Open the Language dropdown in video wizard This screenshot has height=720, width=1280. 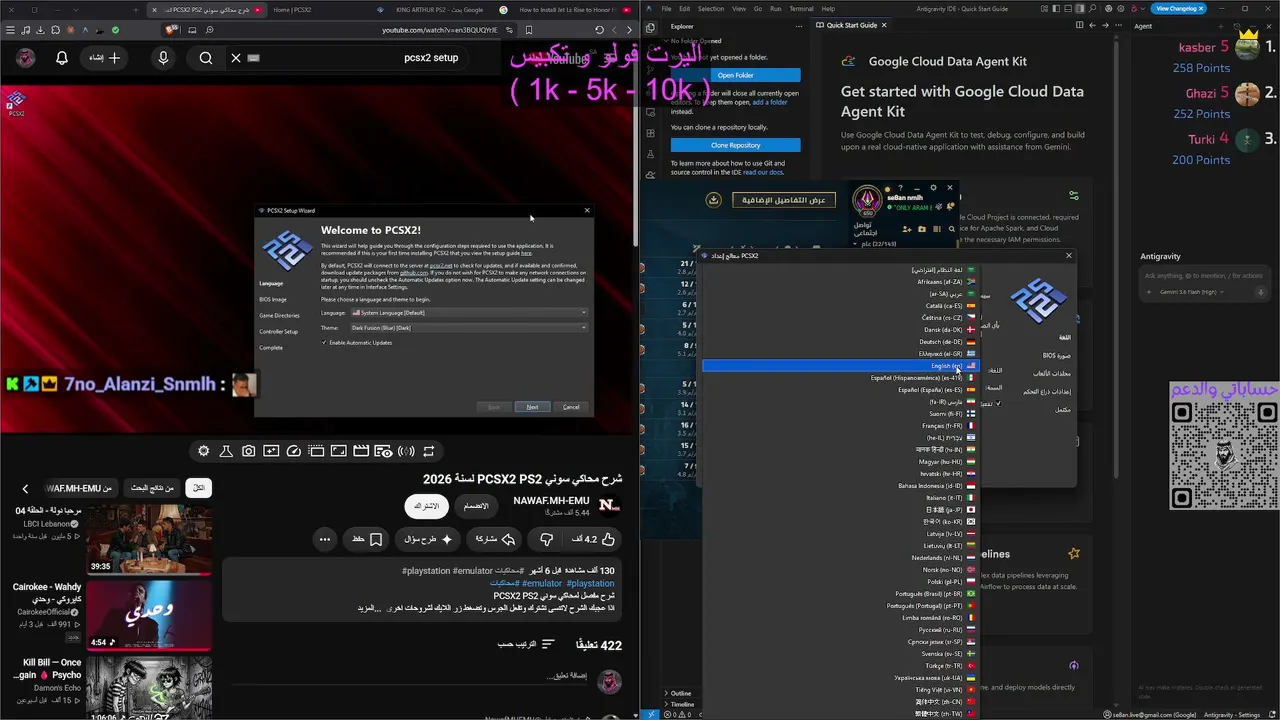click(469, 313)
